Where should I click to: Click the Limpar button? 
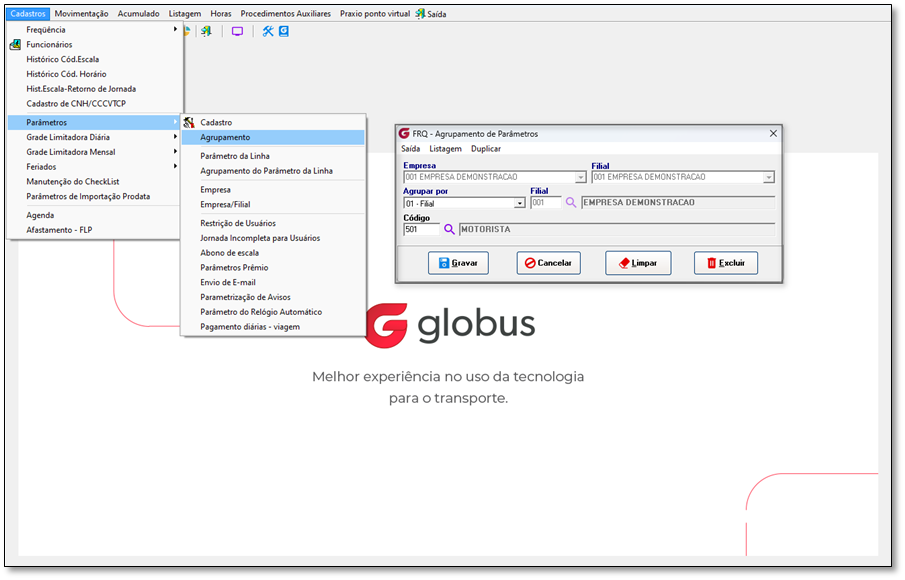[x=638, y=263]
